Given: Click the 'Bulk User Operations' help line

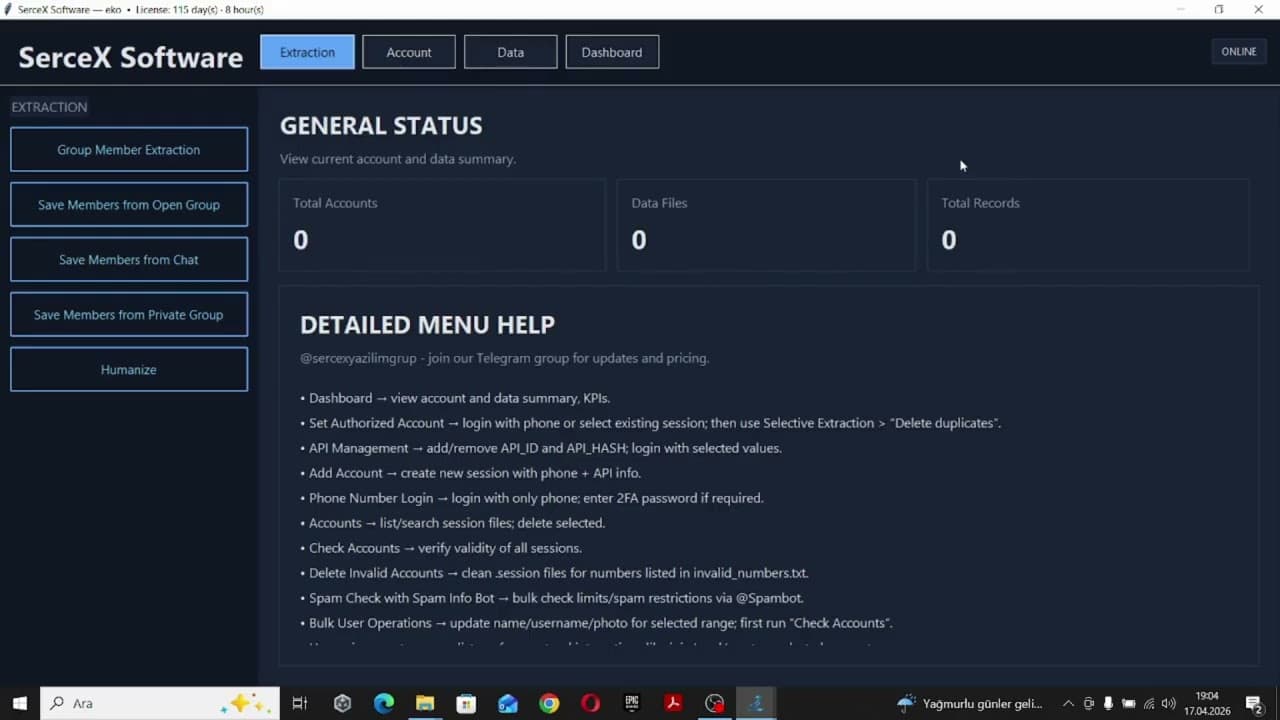Looking at the screenshot, I should 596,623.
